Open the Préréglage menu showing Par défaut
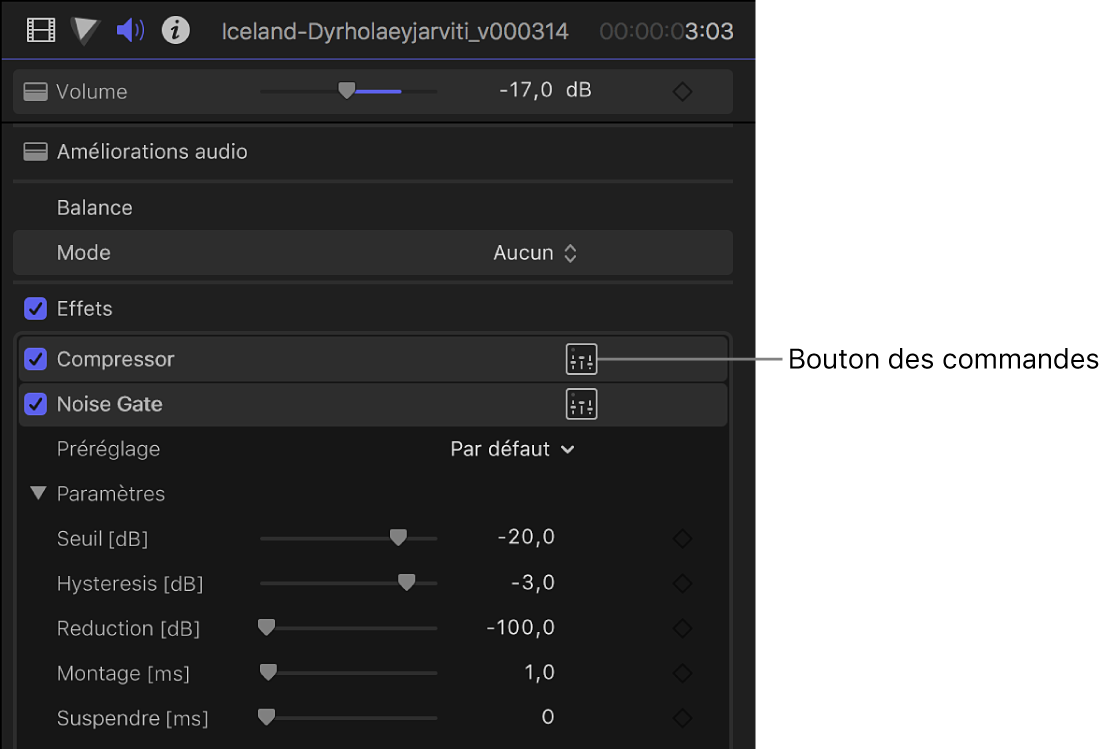 pyautogui.click(x=513, y=449)
